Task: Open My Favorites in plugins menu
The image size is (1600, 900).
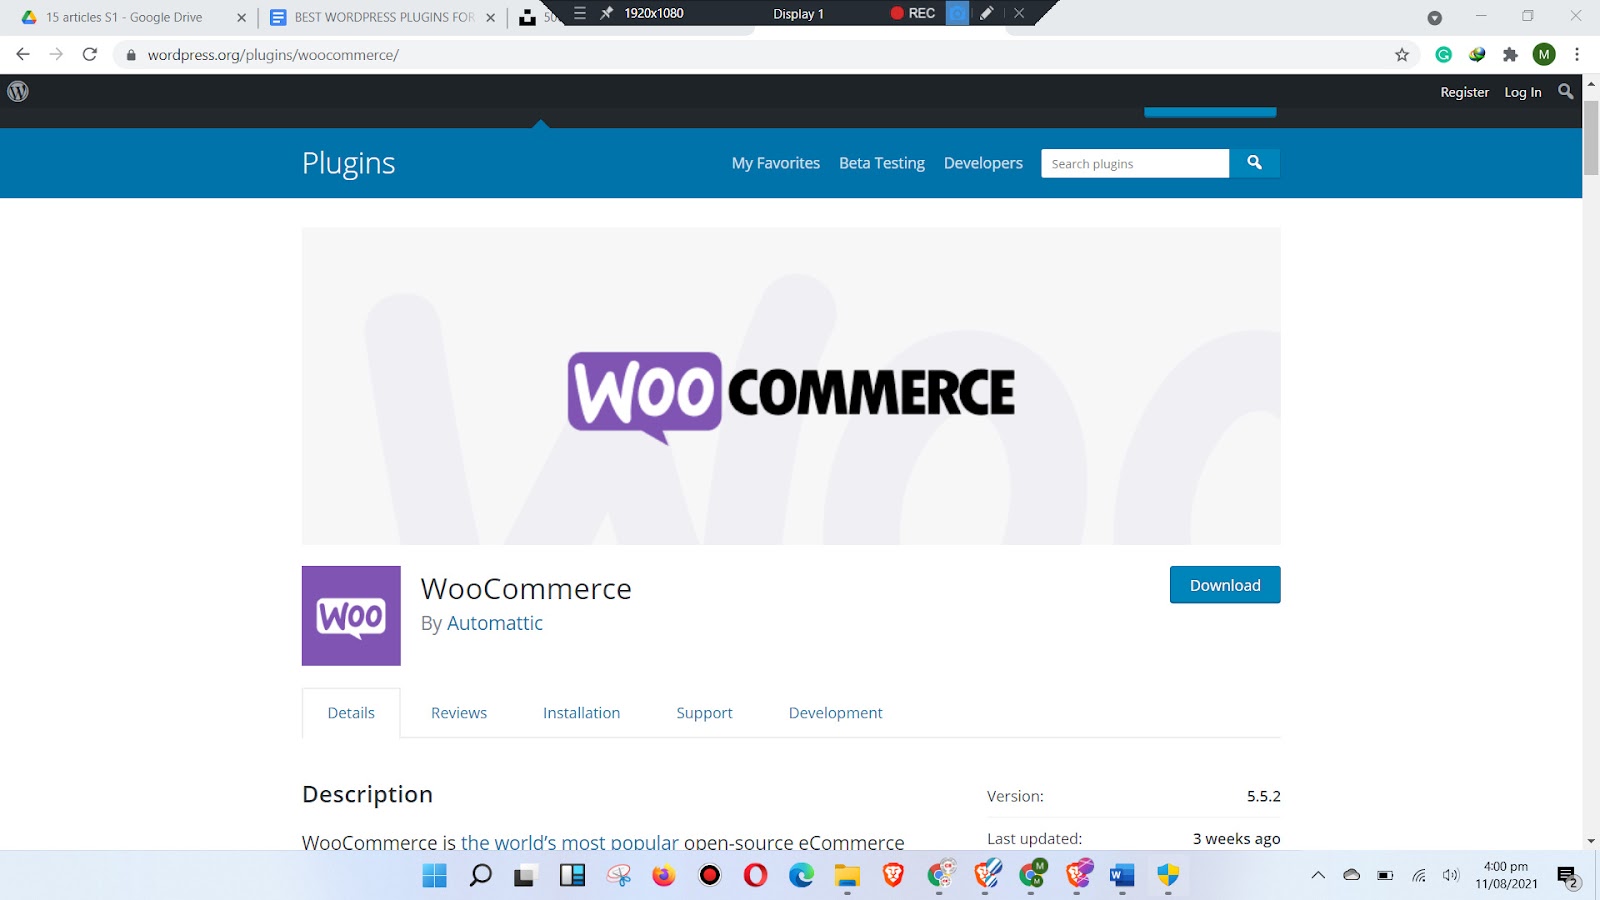Action: coord(776,163)
